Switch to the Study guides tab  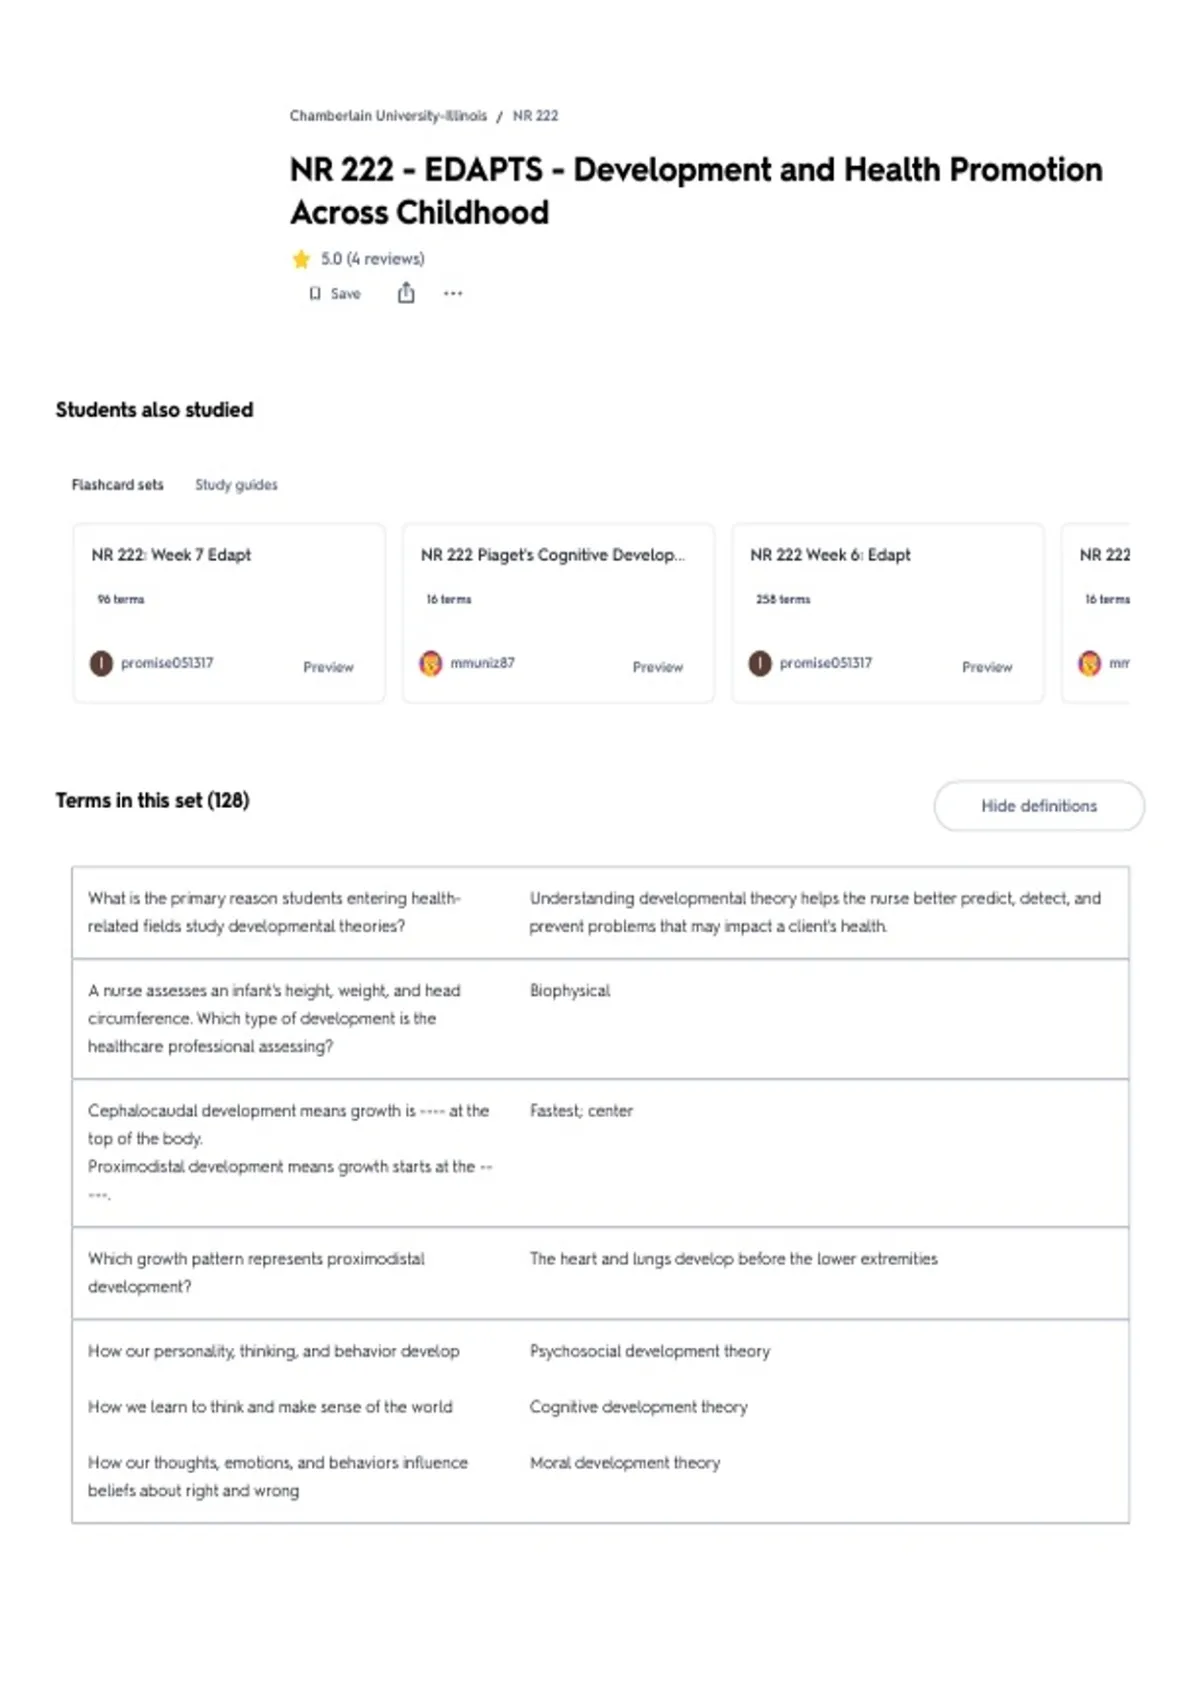[x=236, y=485]
